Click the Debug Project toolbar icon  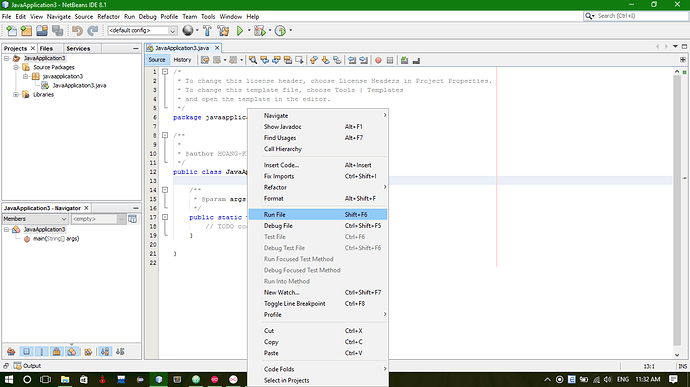(x=260, y=30)
